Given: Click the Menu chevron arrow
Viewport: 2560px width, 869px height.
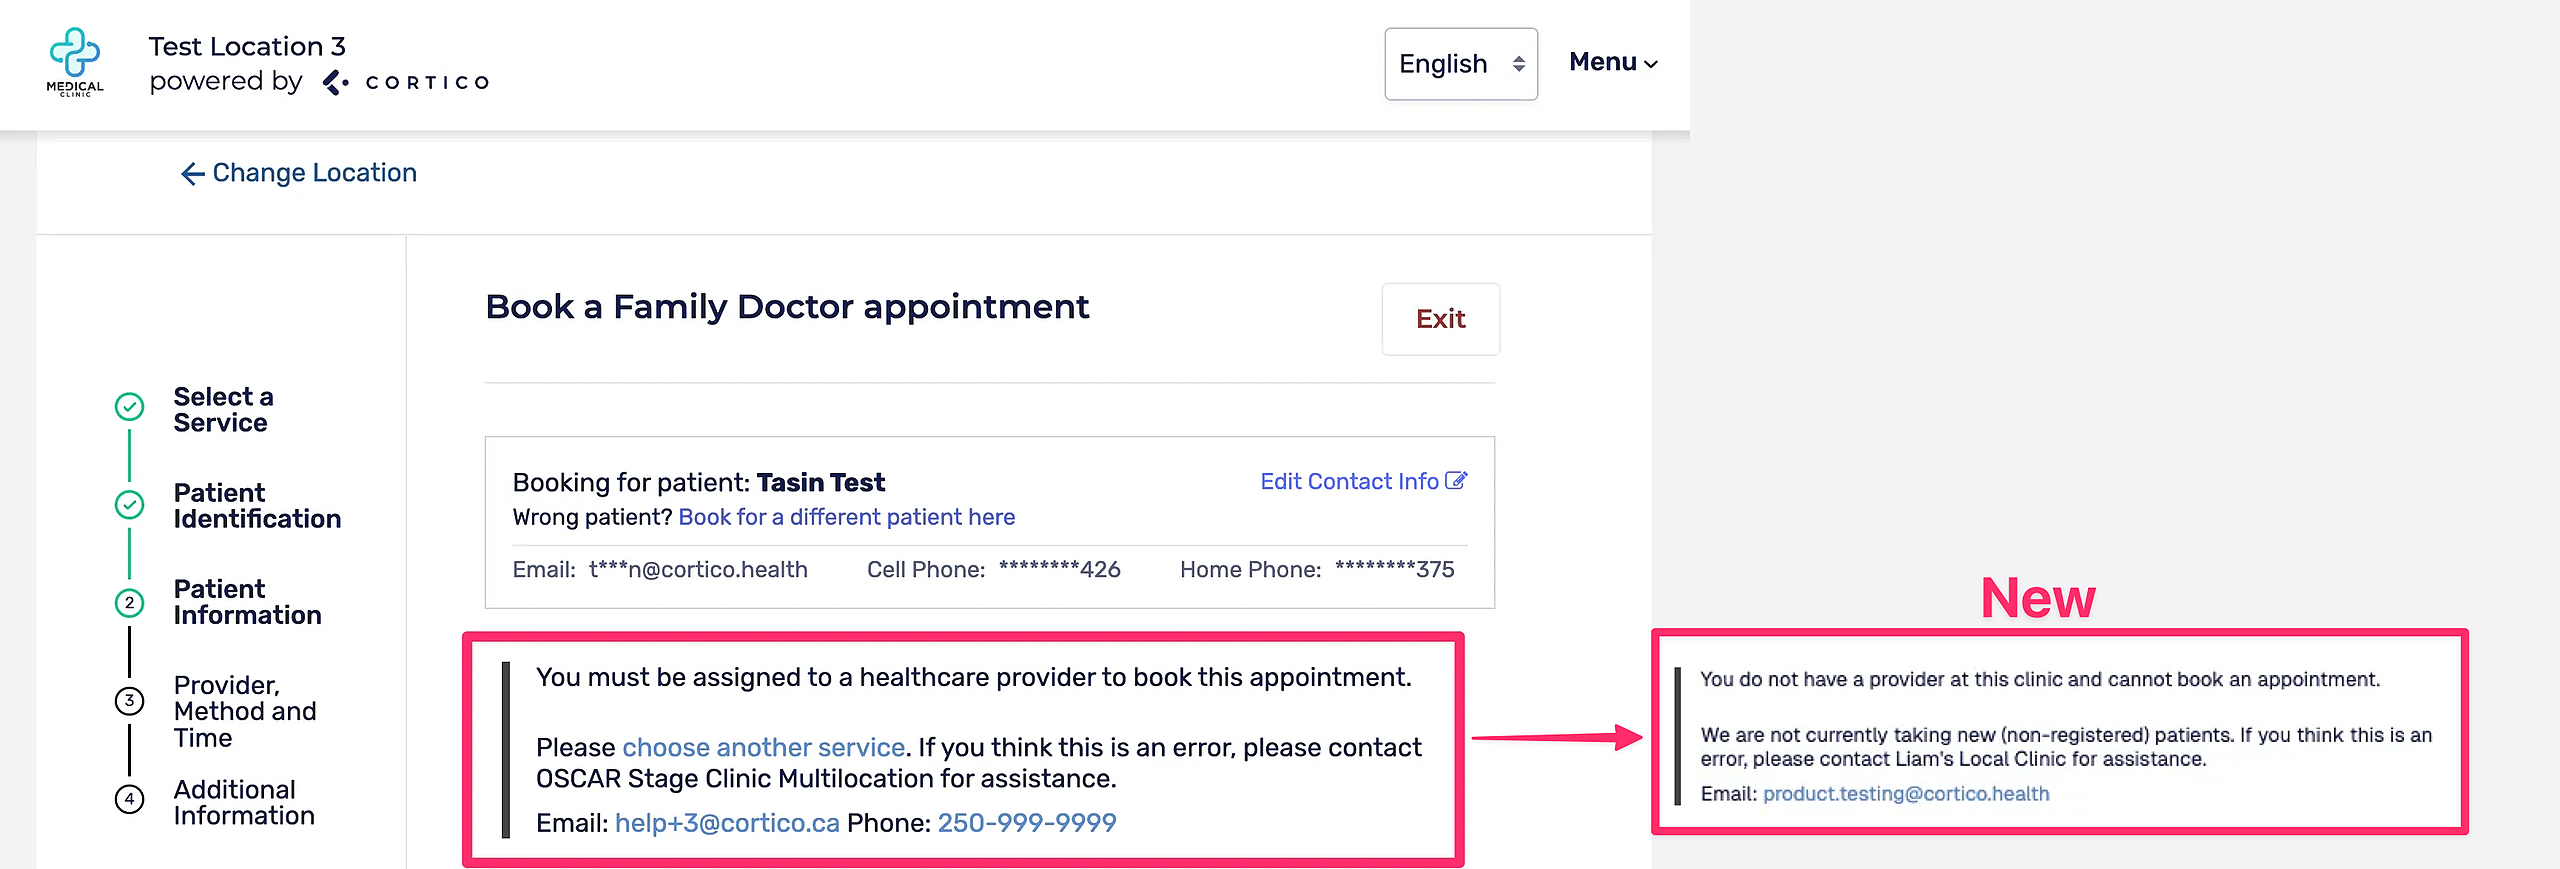Looking at the screenshot, I should [x=1651, y=64].
